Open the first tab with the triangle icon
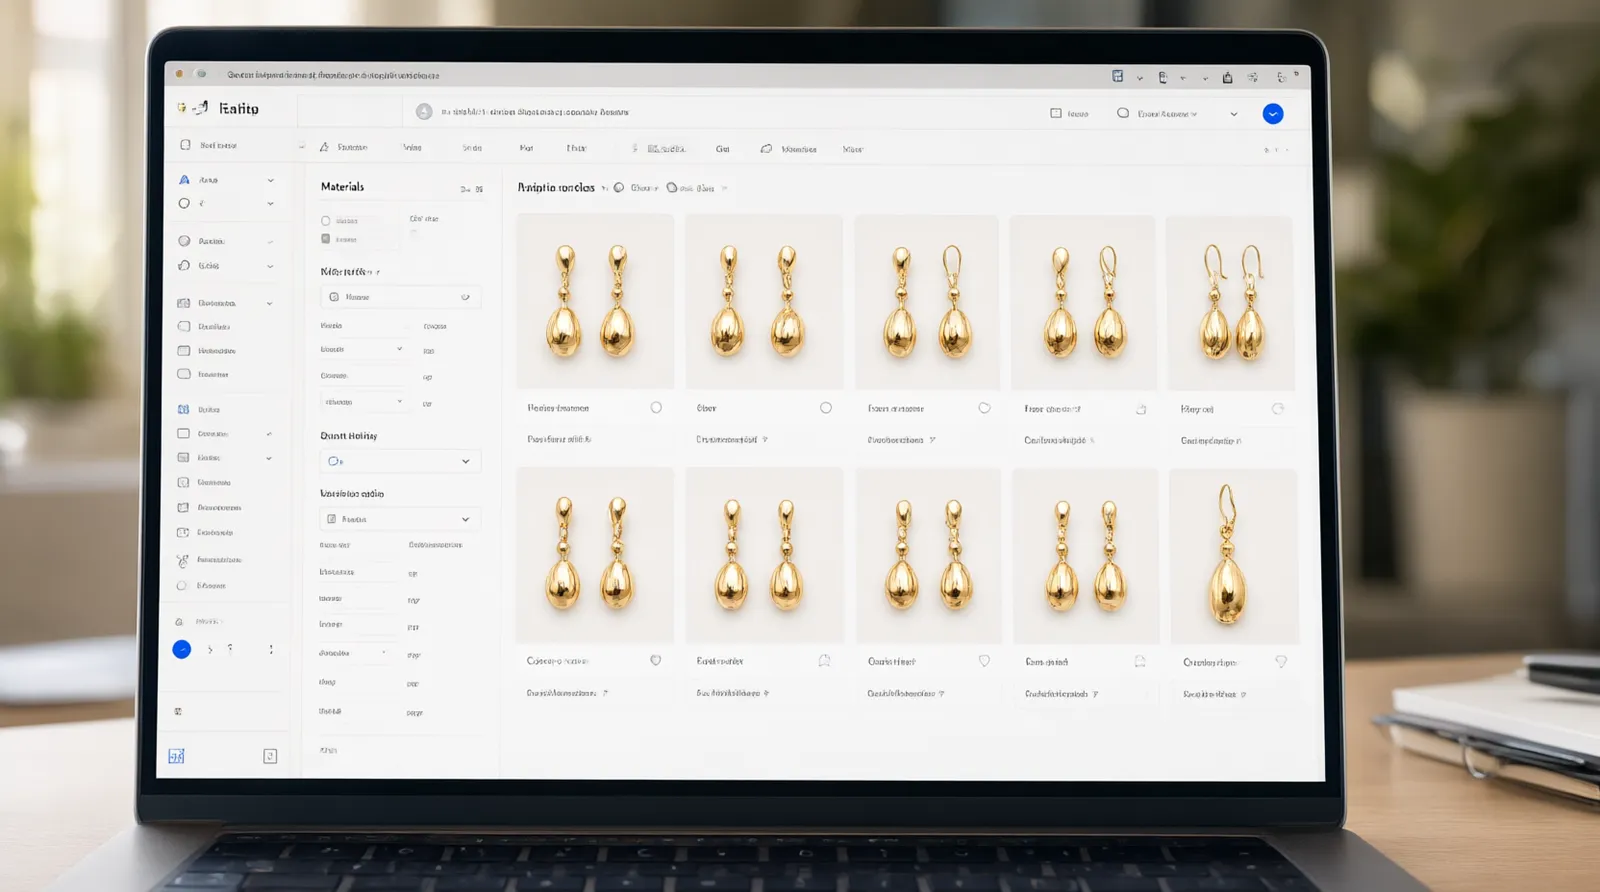The width and height of the screenshot is (1600, 892). [x=343, y=148]
